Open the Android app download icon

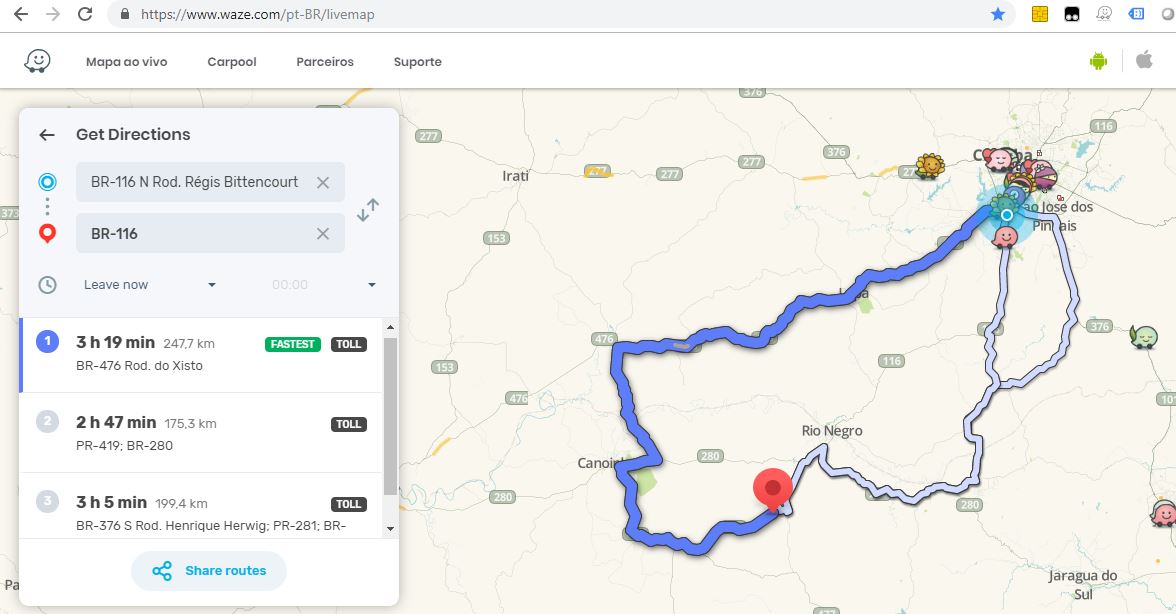tap(1098, 61)
